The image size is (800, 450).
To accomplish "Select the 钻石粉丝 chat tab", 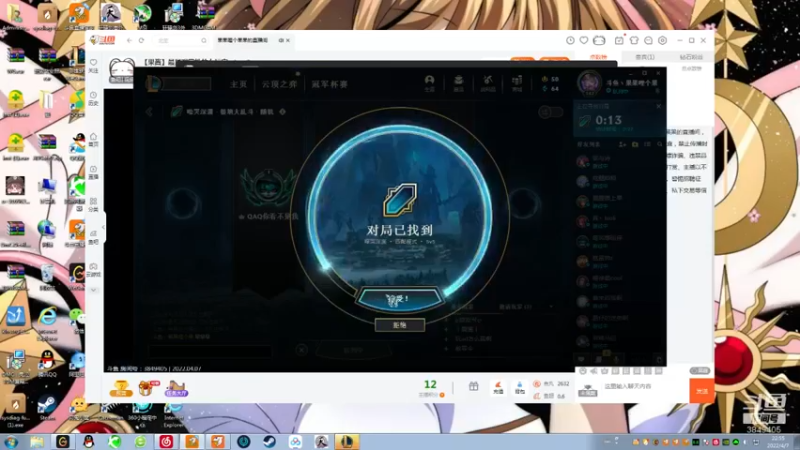I will (x=691, y=57).
